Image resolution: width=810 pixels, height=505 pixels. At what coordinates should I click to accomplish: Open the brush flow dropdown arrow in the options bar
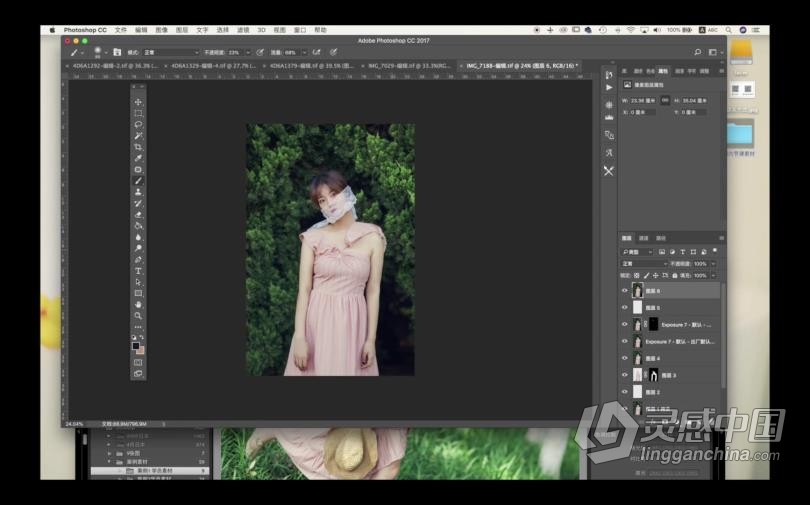point(304,52)
